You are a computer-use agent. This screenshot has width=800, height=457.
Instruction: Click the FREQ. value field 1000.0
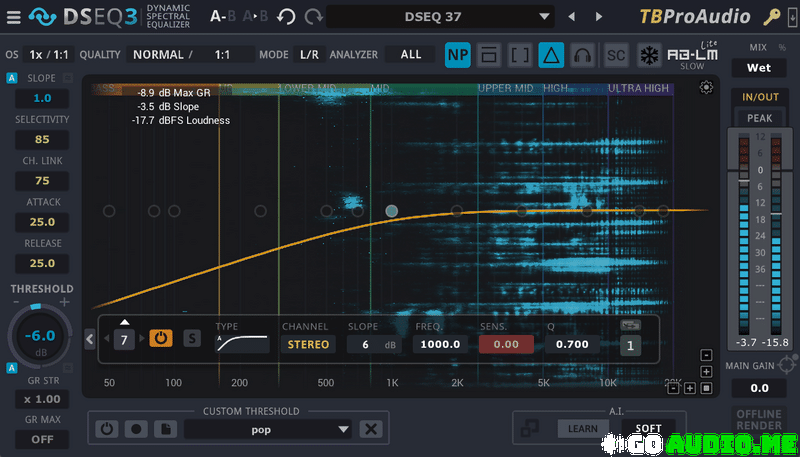(441, 344)
